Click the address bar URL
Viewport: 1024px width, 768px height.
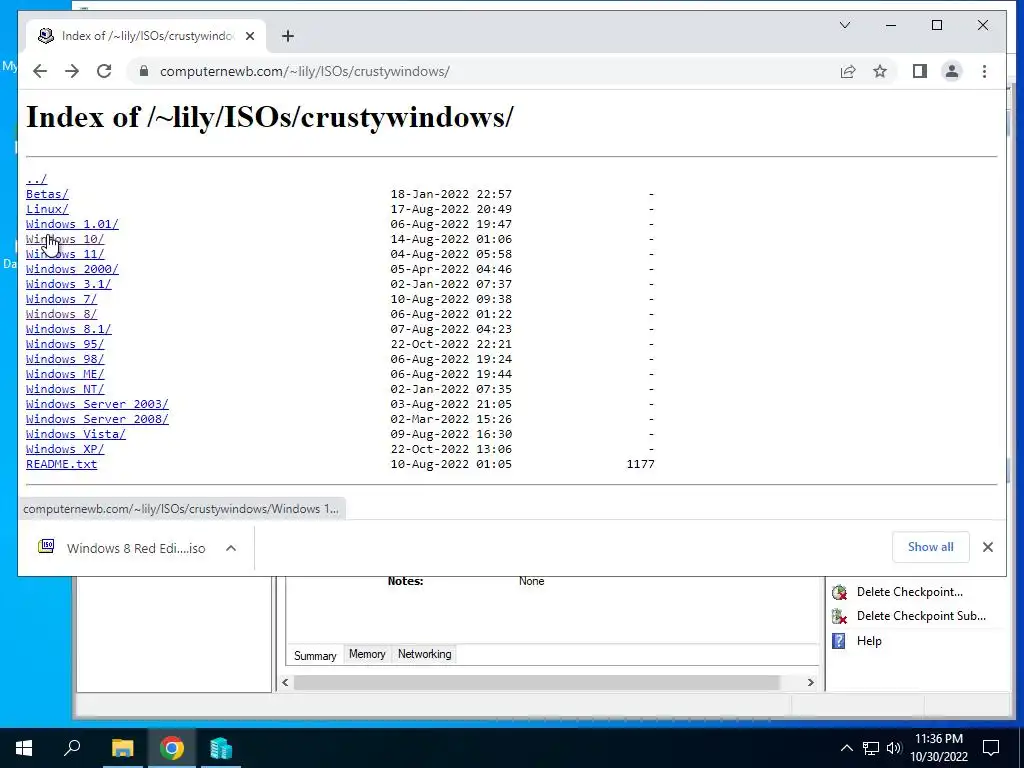pos(304,71)
